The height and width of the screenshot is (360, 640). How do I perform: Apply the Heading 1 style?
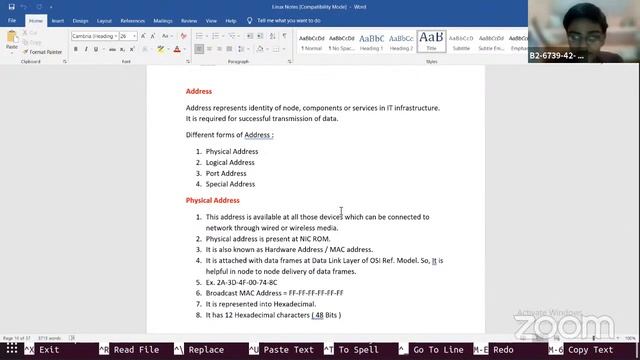click(371, 42)
